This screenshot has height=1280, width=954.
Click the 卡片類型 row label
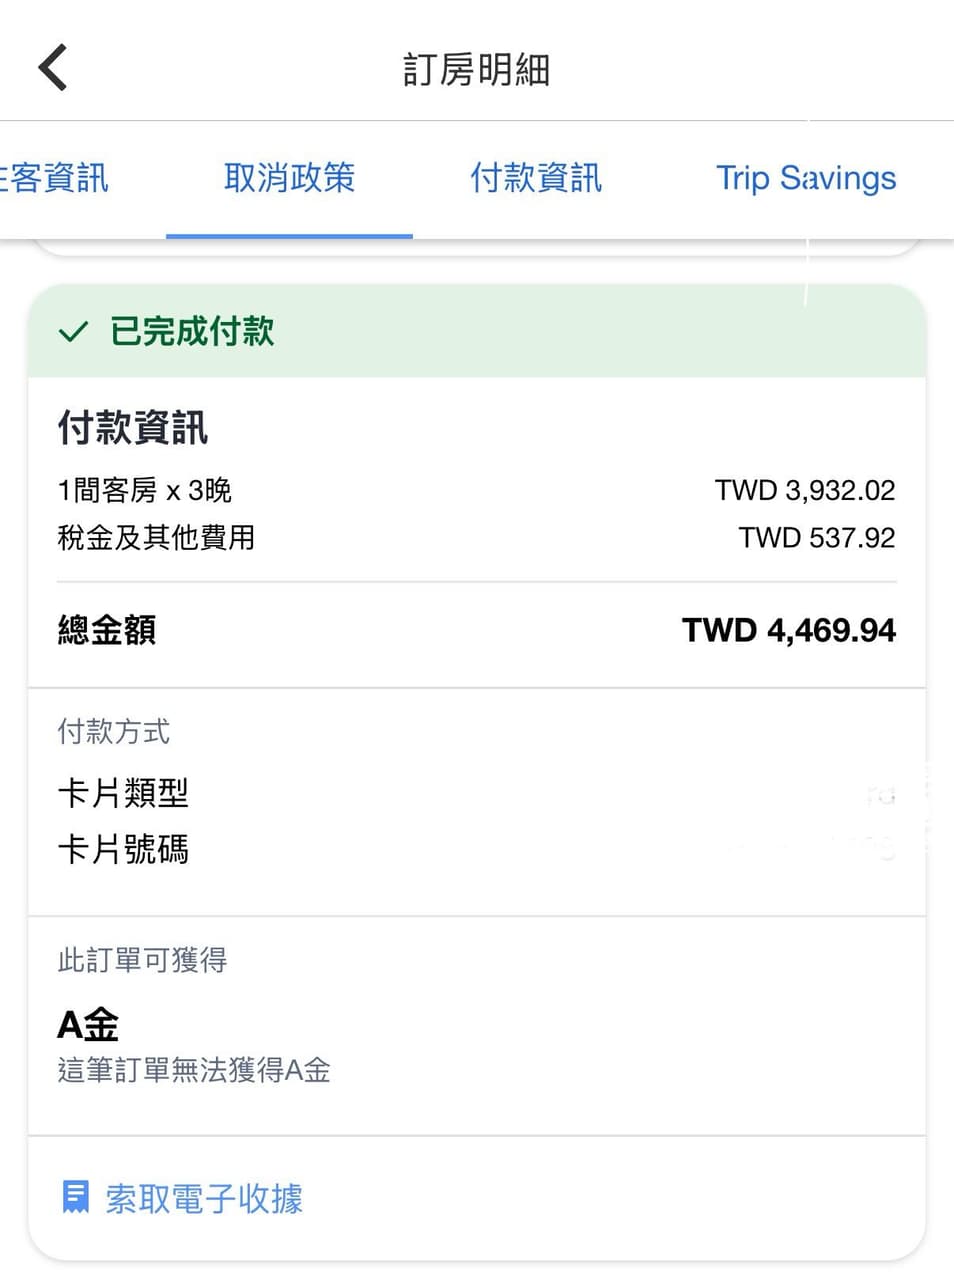coord(123,794)
